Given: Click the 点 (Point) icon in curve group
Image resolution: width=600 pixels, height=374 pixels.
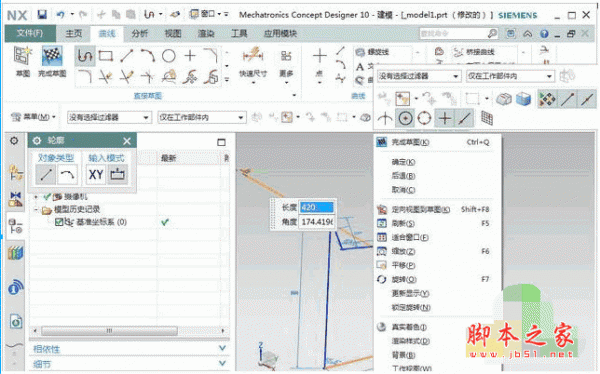Looking at the screenshot, I should [320, 56].
